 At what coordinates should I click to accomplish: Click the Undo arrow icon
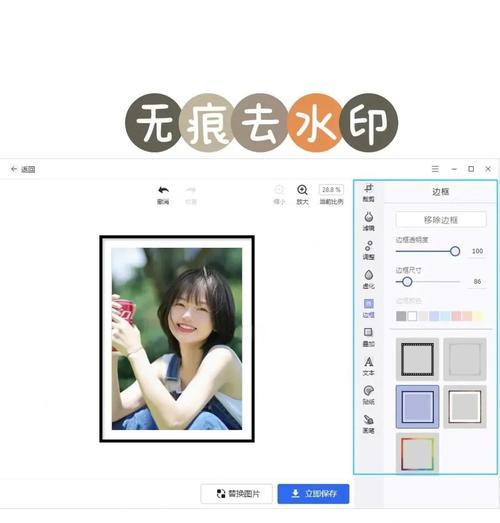[x=163, y=190]
